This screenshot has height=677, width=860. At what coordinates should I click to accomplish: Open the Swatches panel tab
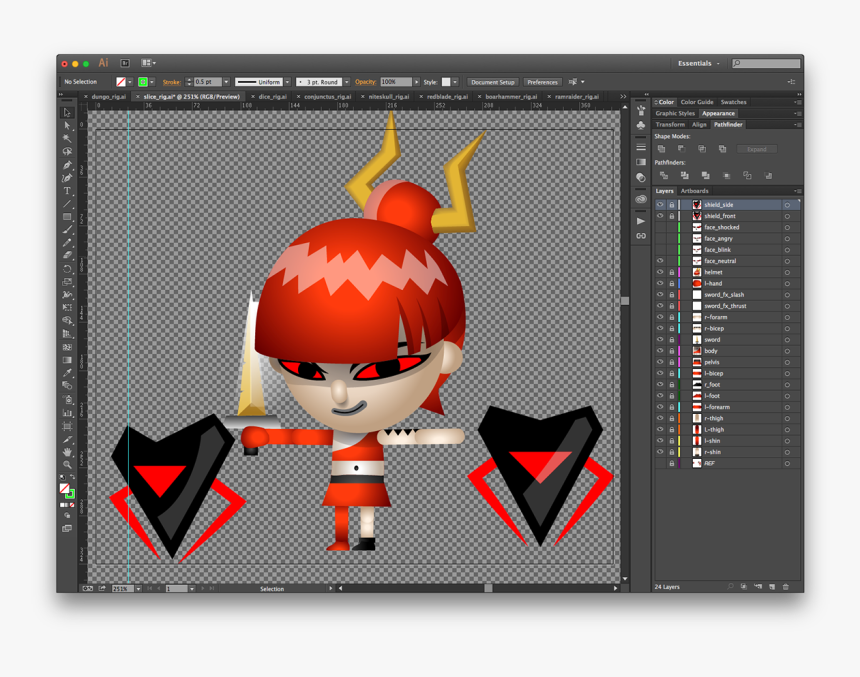coord(733,102)
